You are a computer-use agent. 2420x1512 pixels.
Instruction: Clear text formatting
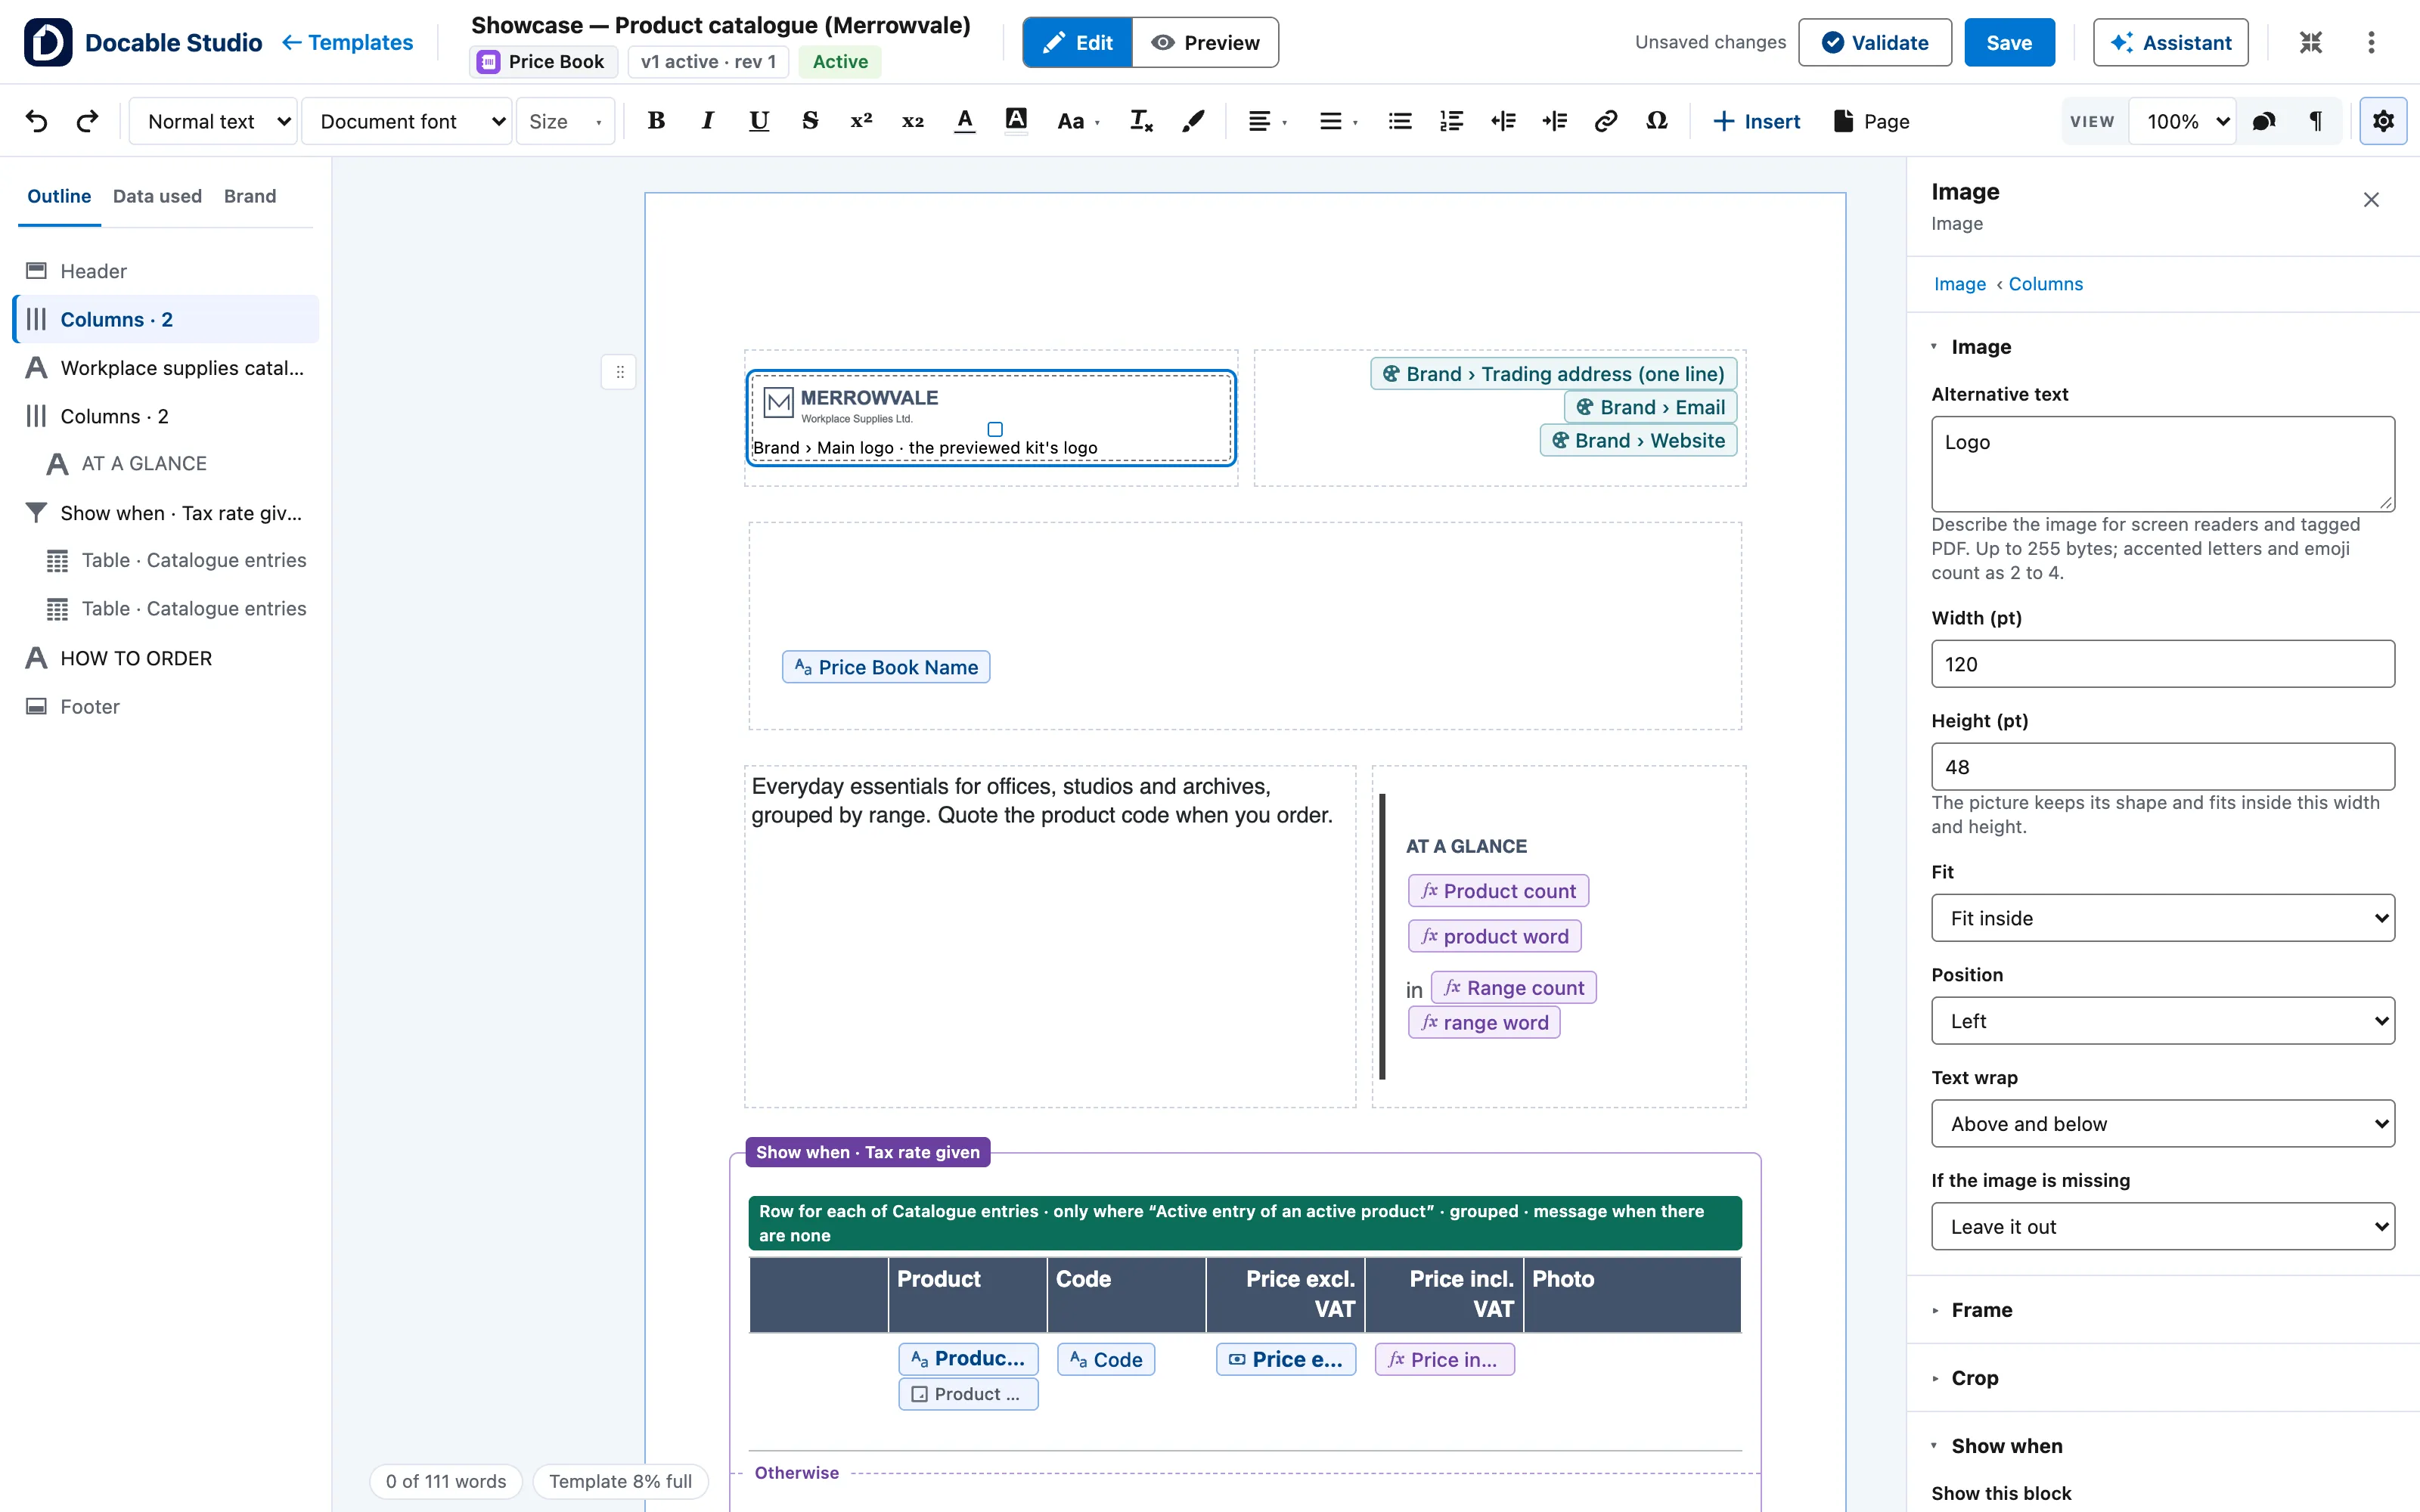coord(1141,121)
